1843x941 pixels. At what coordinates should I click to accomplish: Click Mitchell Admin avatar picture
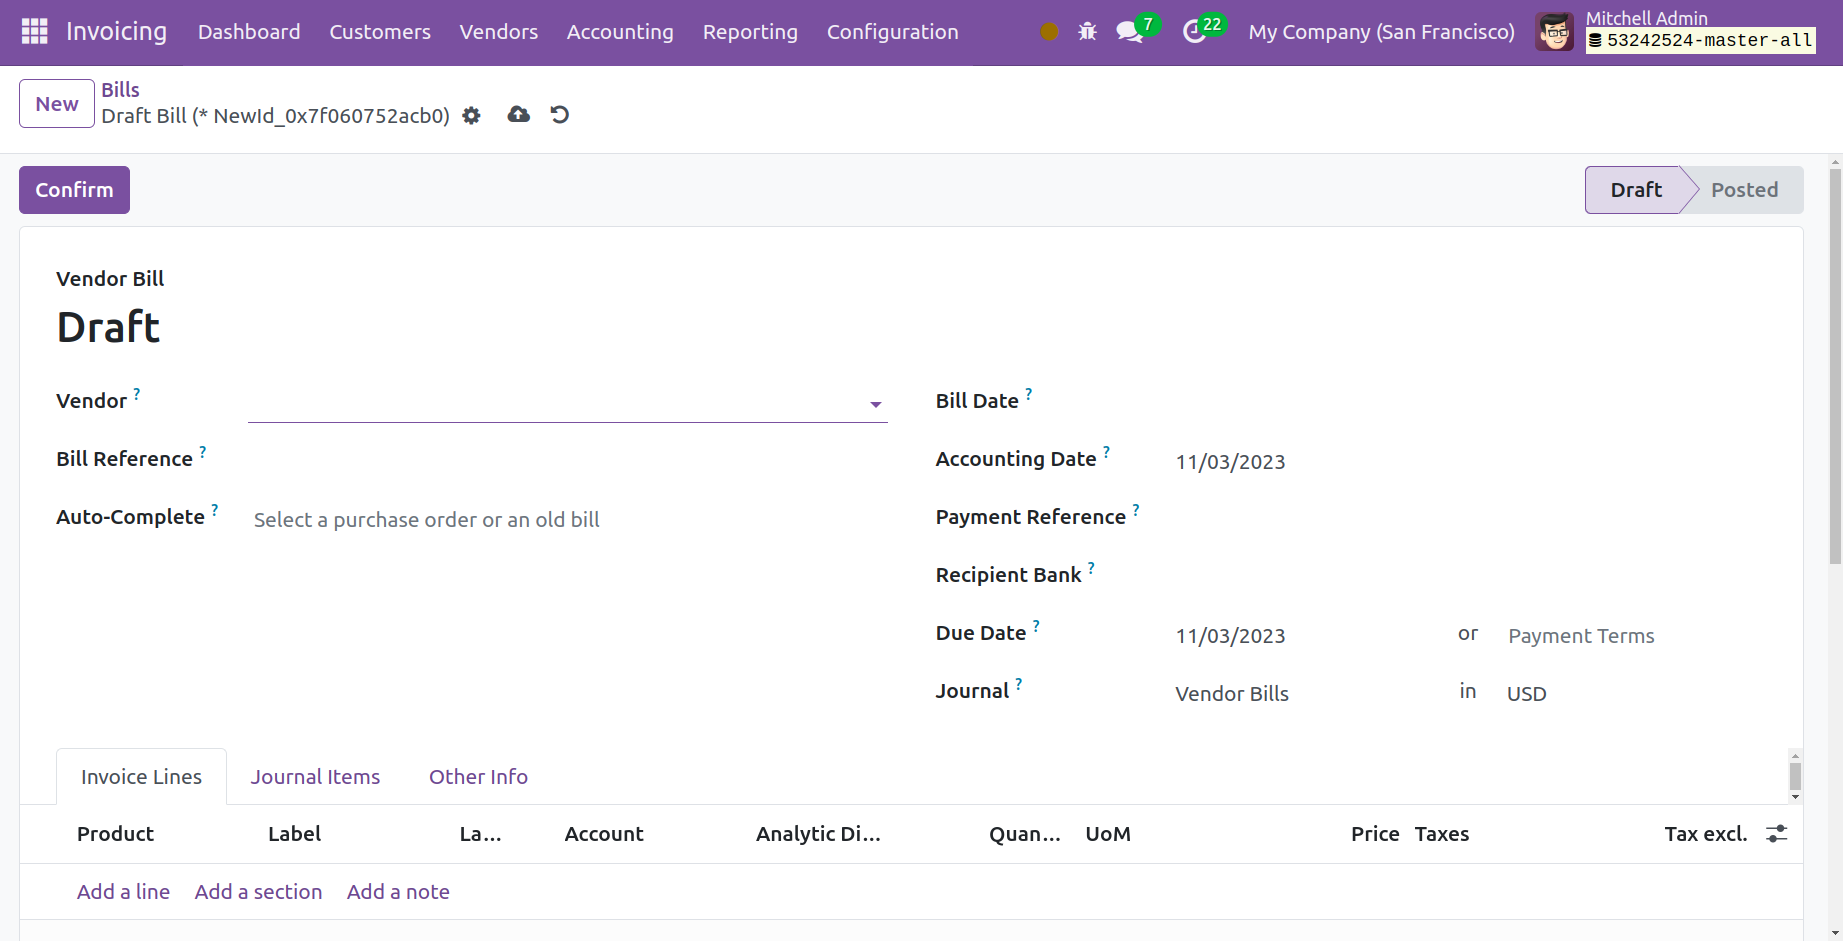click(1555, 32)
